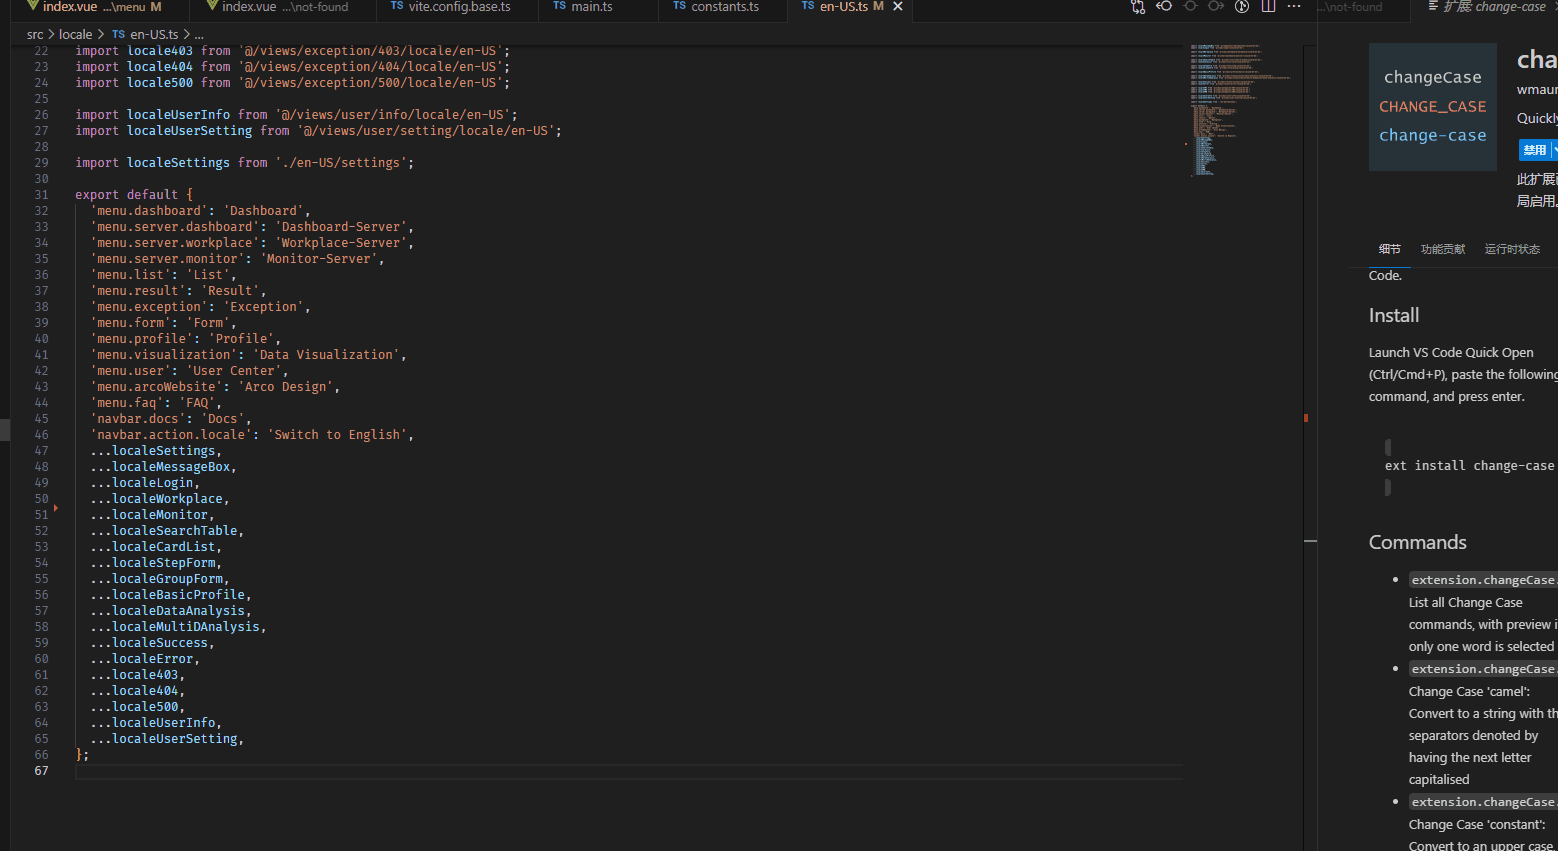Click TS icon in the breadcrumb path
The image size is (1558, 851).
118,34
